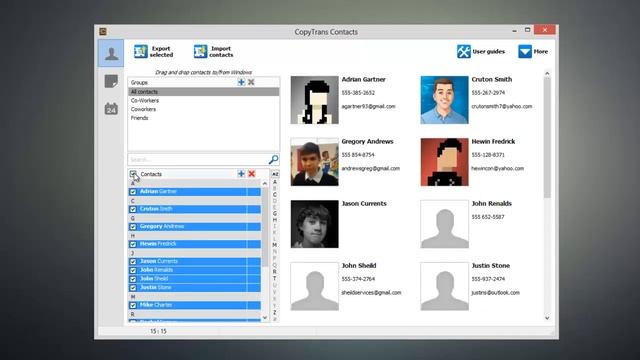Uncheck John Sheild checkbox
Viewport: 640px width, 360px height.
pos(133,279)
